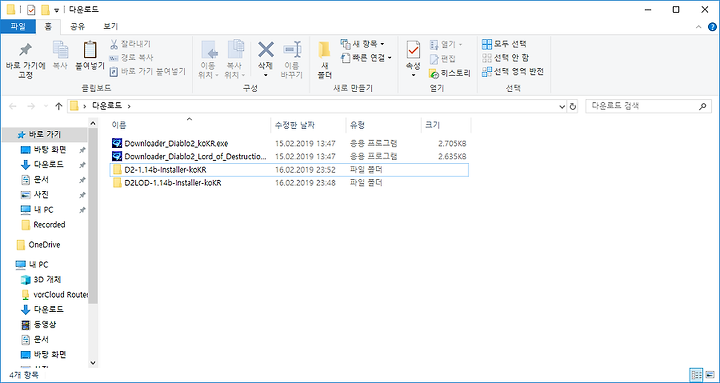The image size is (720, 383).
Task: Open quick access toolbar customize dropdown
Action: coord(56,10)
